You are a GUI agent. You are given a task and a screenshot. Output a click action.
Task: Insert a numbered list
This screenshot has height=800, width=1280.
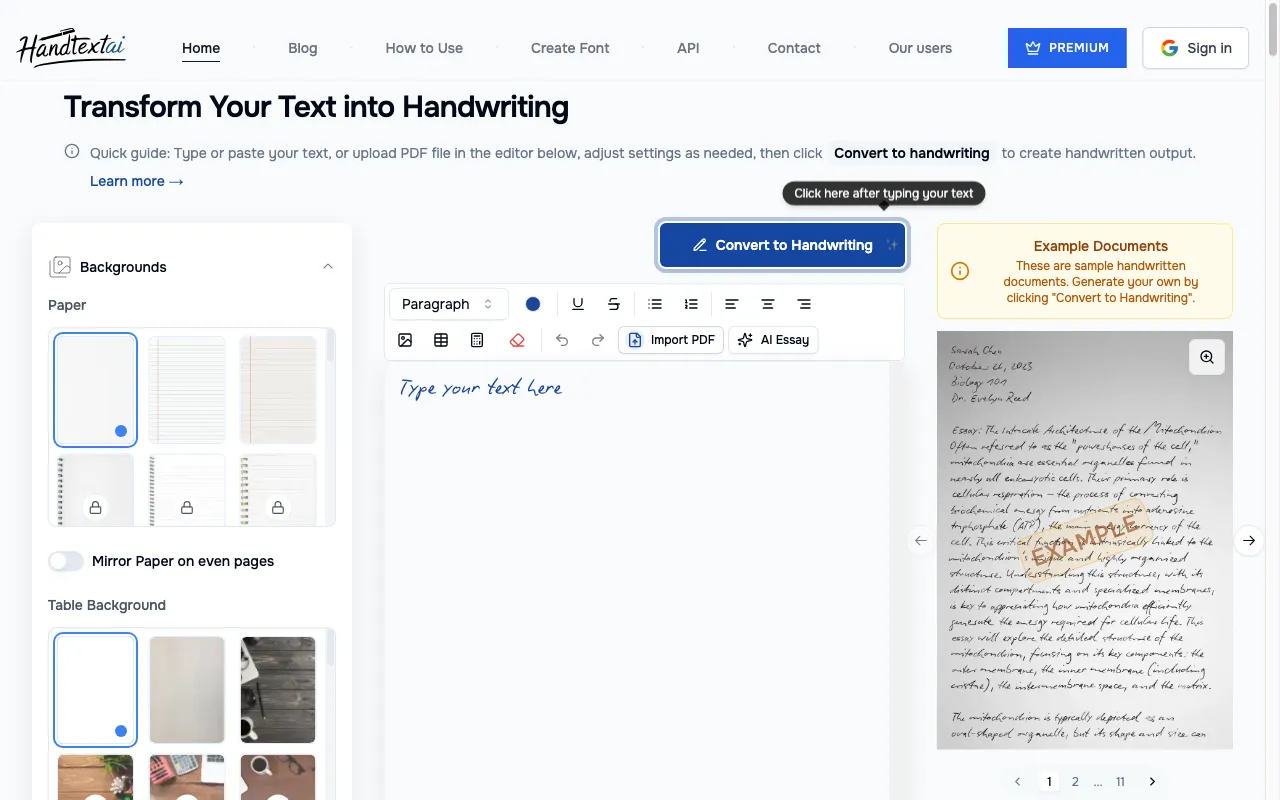(691, 304)
